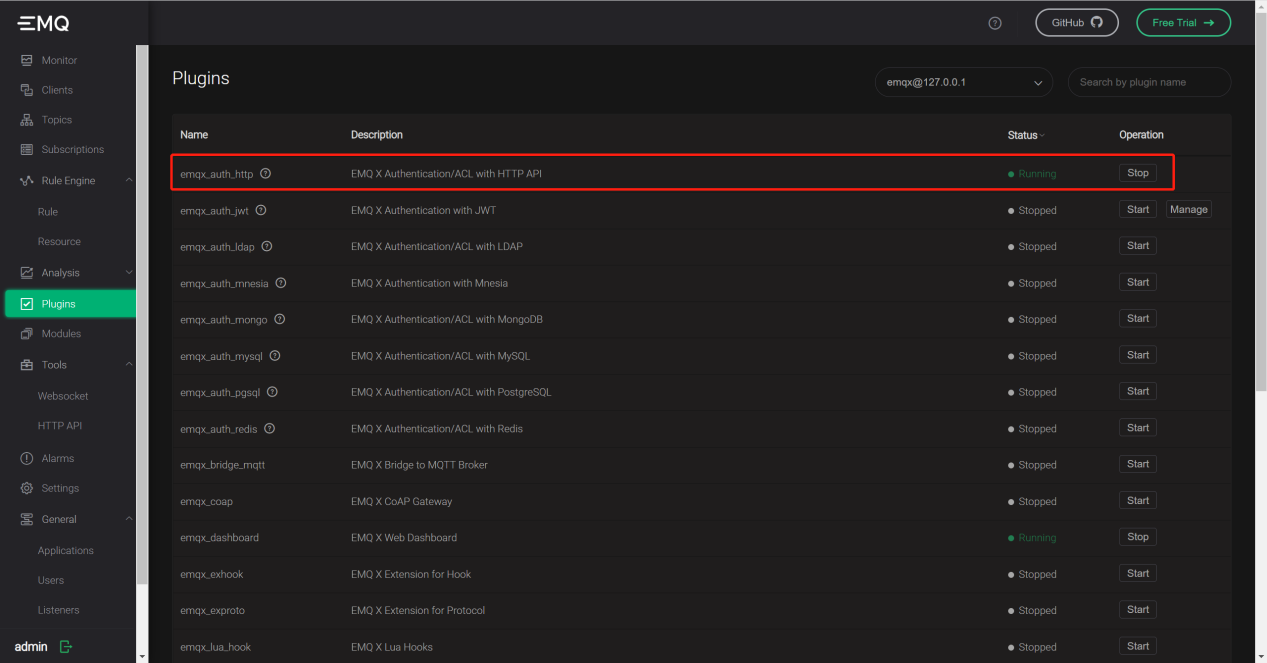Start the emqx_coap plugin
This screenshot has height=663, width=1267.
pyautogui.click(x=1138, y=500)
